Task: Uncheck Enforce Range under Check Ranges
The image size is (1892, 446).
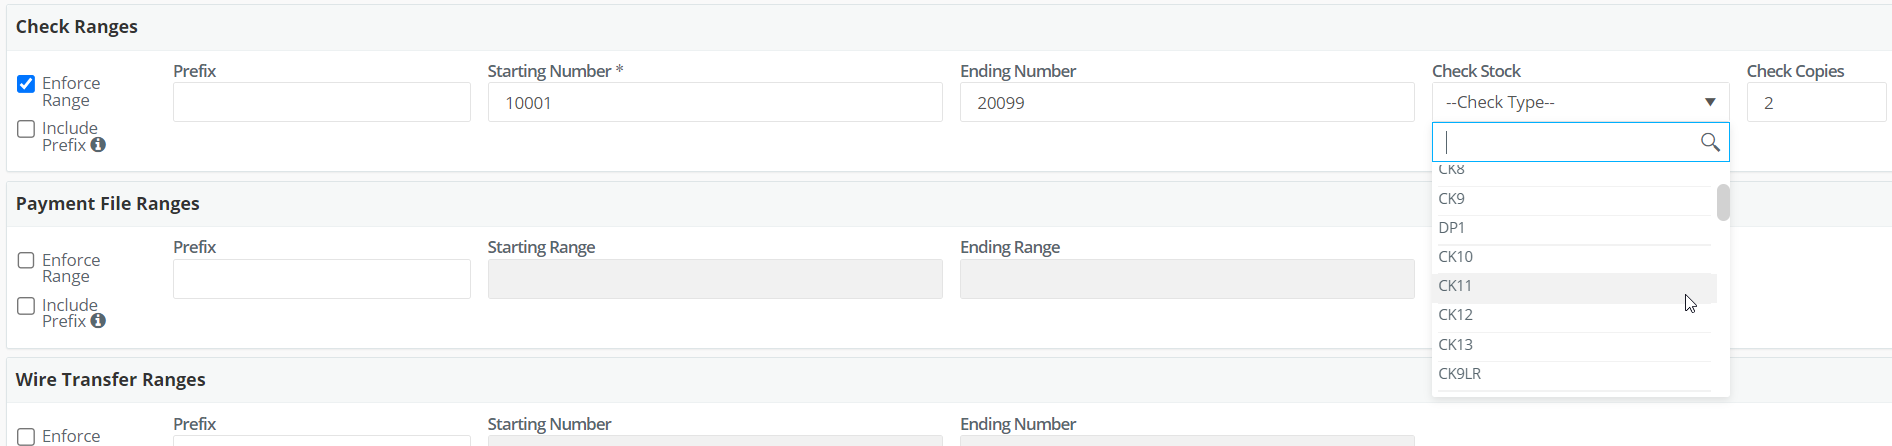Action: (26, 84)
